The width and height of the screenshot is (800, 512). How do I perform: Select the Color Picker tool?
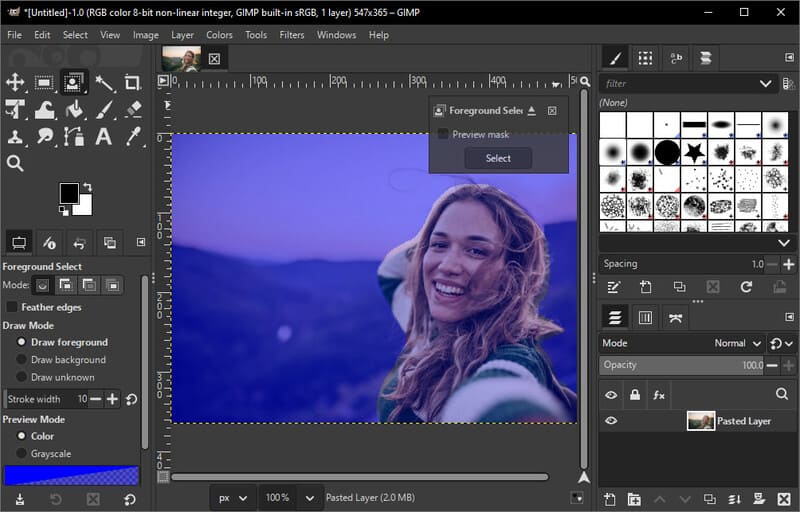pos(133,137)
